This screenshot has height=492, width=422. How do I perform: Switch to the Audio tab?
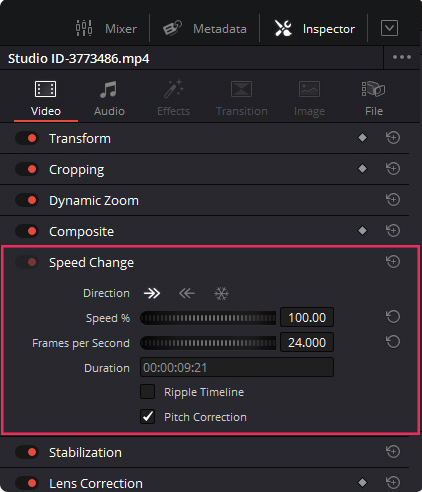click(109, 98)
